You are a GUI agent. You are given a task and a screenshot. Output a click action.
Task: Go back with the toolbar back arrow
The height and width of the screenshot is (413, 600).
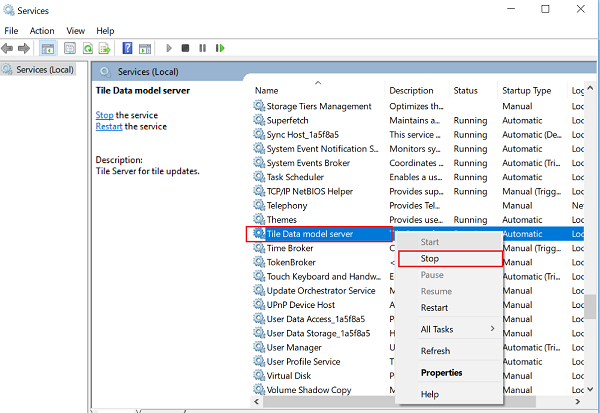tap(7, 48)
